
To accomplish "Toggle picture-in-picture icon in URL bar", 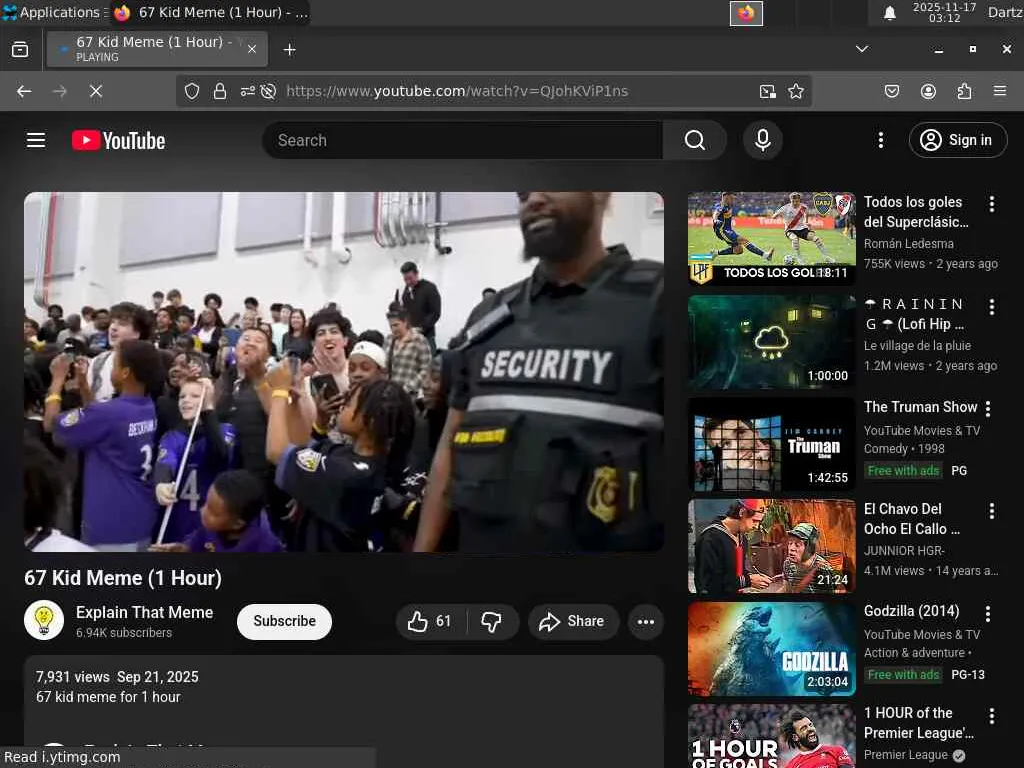I will (x=767, y=91).
